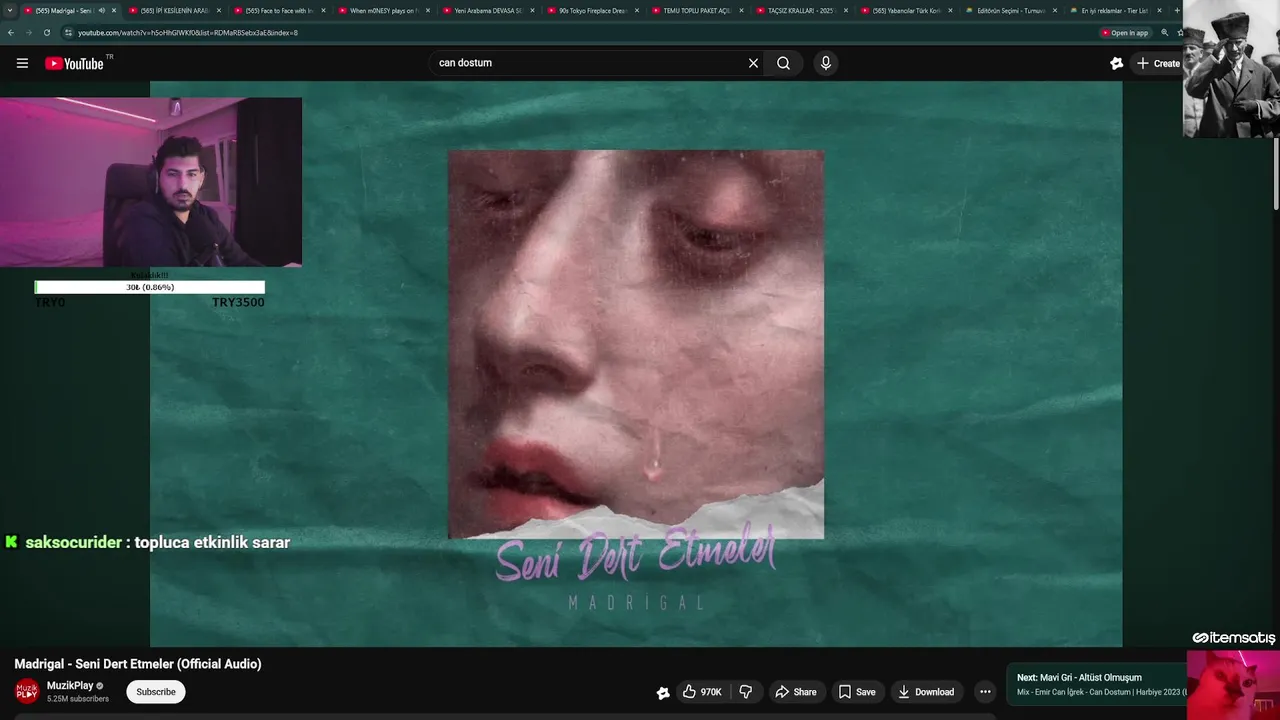Clear the search box with the X

753,63
